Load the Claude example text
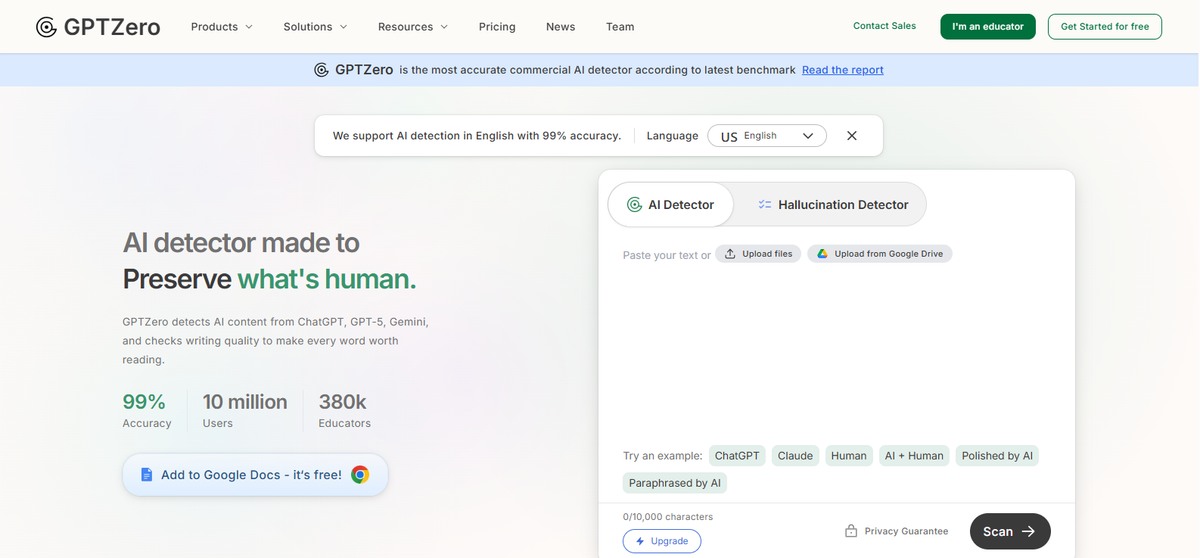Viewport: 1200px width, 558px height. pyautogui.click(x=795, y=456)
